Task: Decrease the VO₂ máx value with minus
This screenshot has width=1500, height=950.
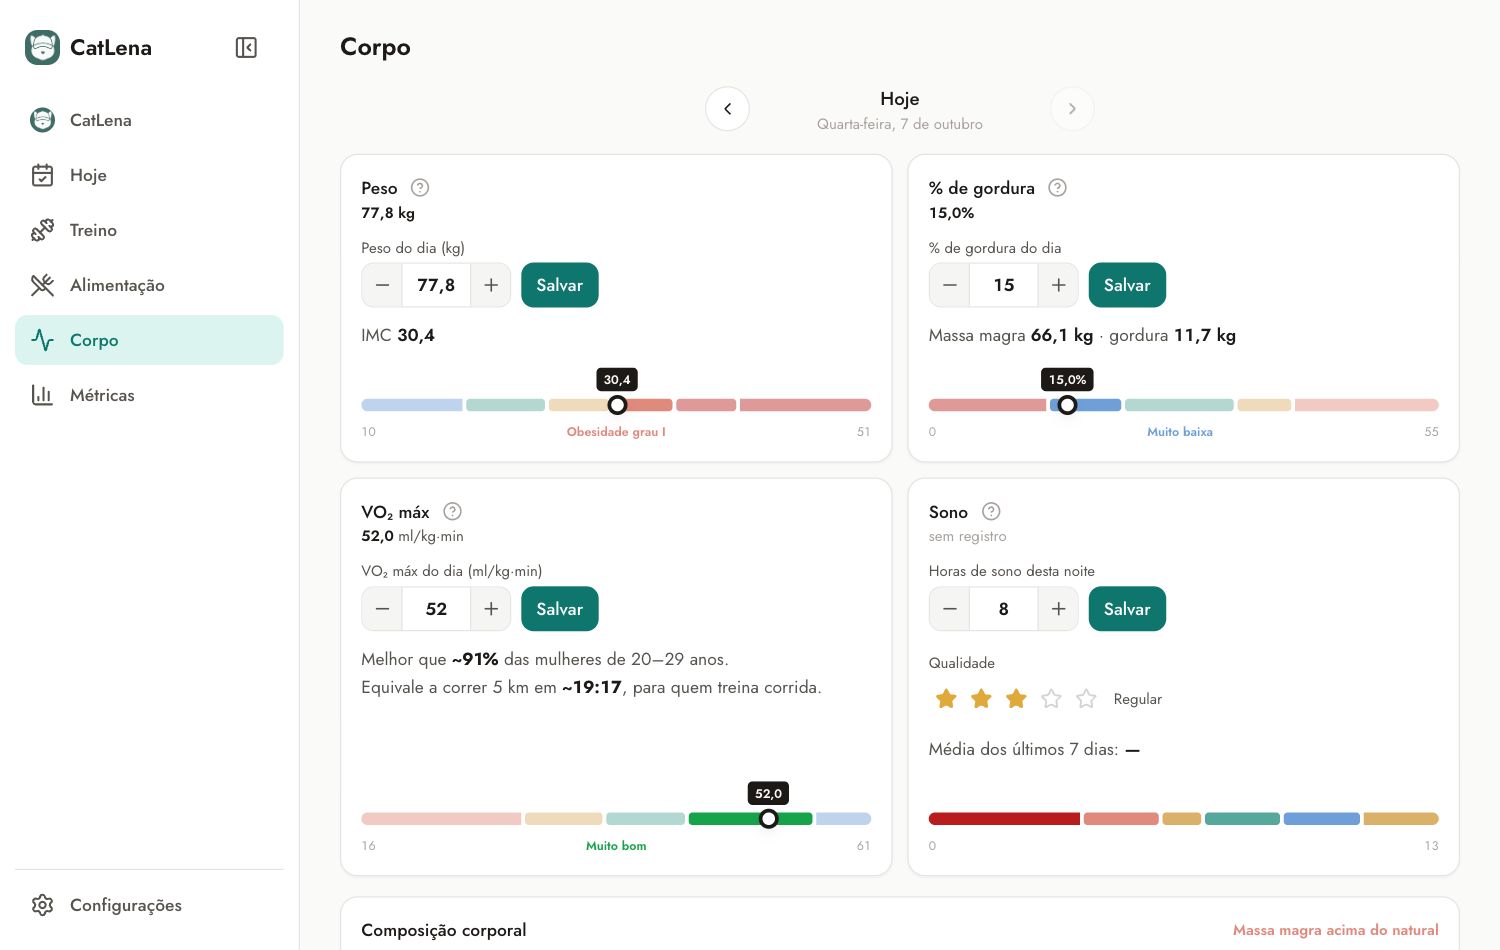Action: click(x=382, y=609)
